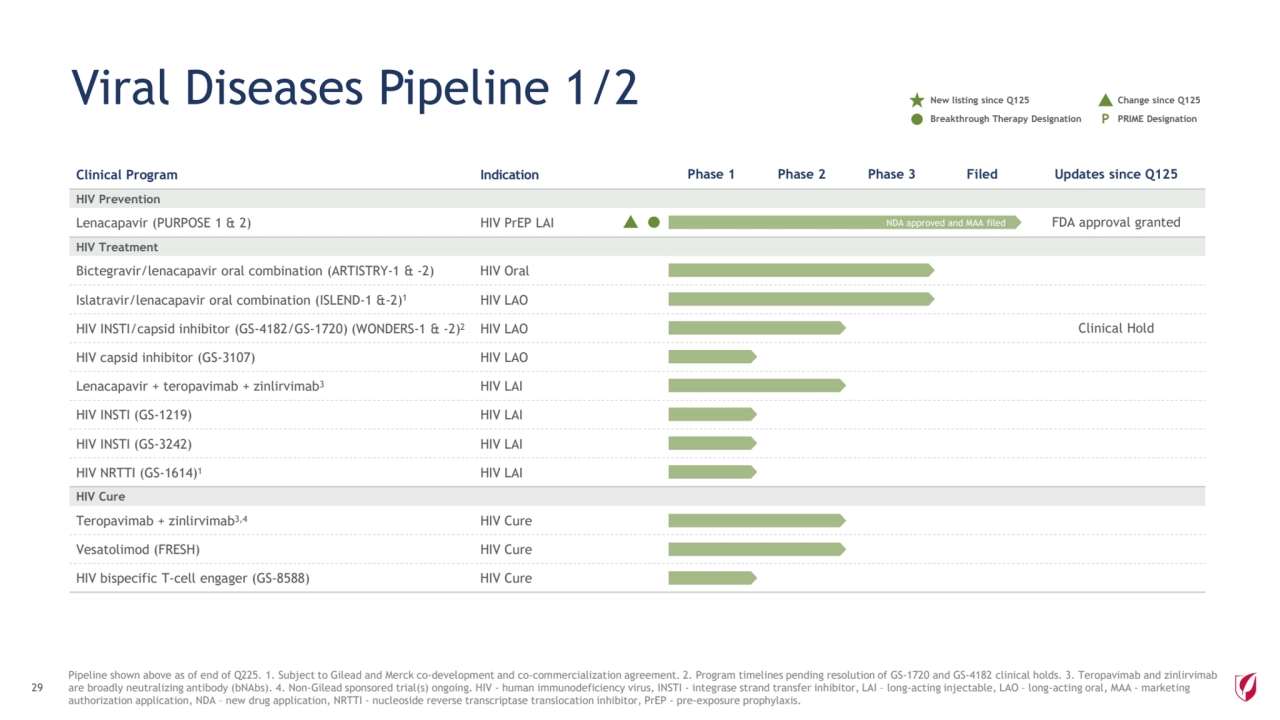Click the Bictegravir/lenacapavir ARTISTRY progress bar
Viewport: 1280px width, 720px height.
coord(801,270)
